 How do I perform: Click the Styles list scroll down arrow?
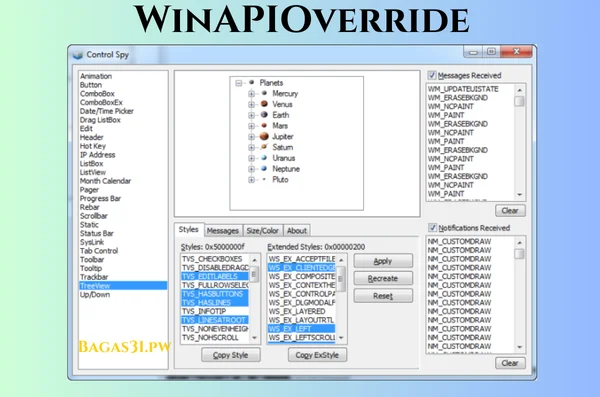point(254,338)
